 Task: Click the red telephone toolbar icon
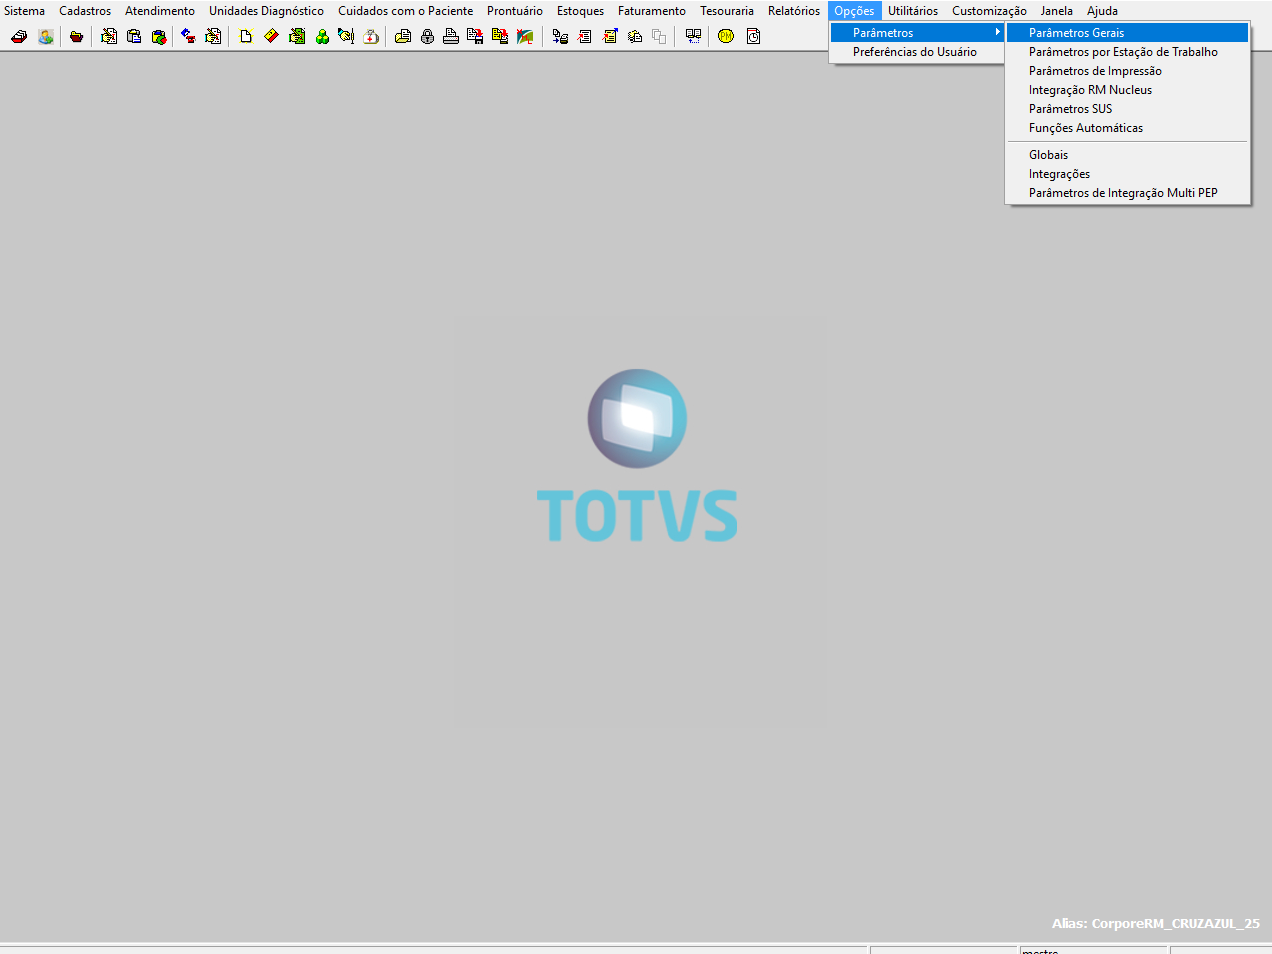click(188, 36)
